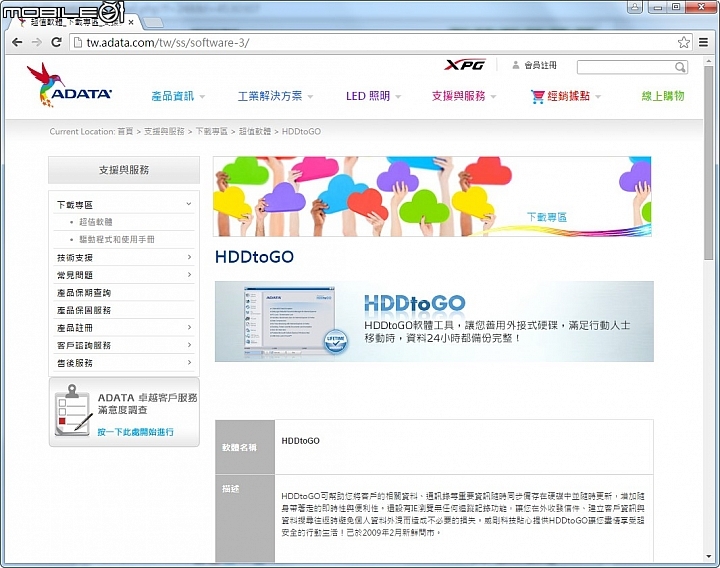Click the HDDtoGO page heading
Viewport: 720px width, 568px height.
pyautogui.click(x=254, y=257)
